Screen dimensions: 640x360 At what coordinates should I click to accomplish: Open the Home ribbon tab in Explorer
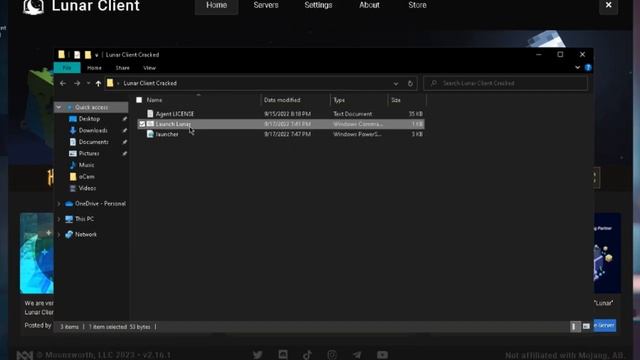click(x=94, y=68)
